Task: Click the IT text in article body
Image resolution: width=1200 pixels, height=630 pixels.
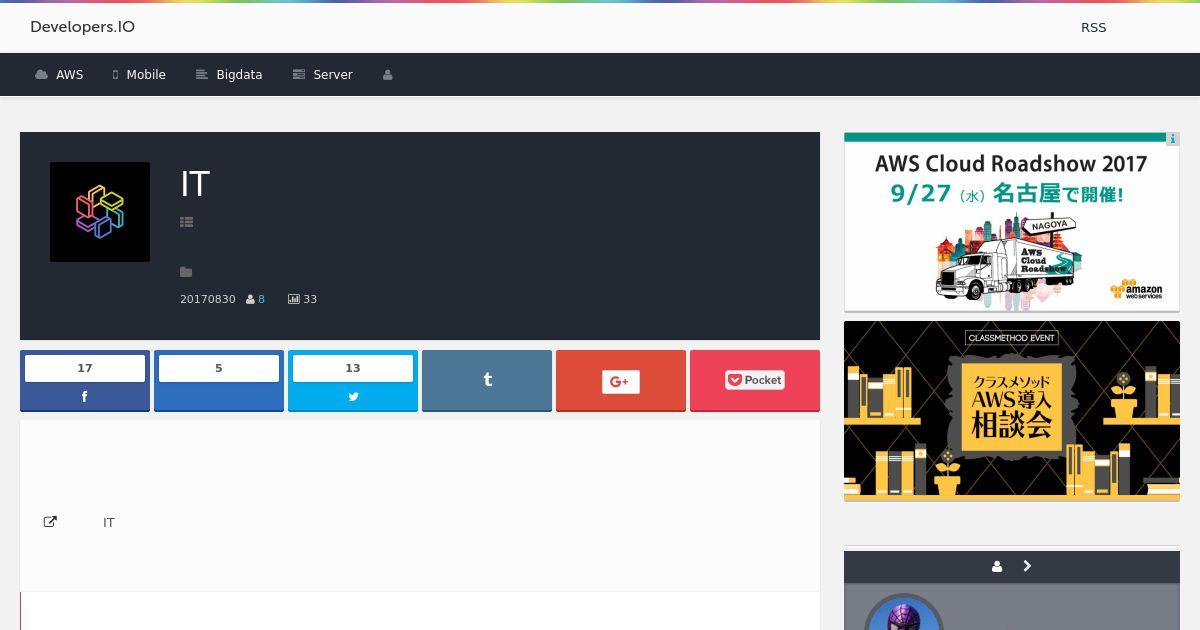Action: point(109,523)
